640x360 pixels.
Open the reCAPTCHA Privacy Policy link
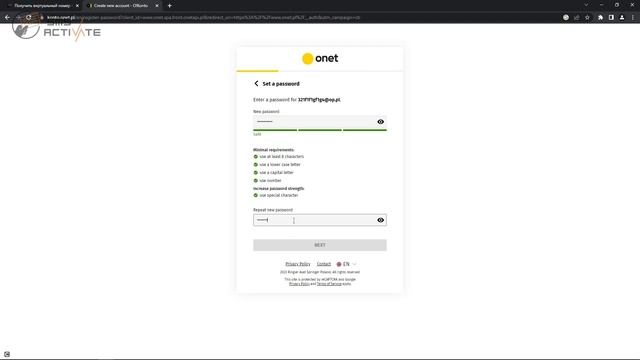coord(299,284)
